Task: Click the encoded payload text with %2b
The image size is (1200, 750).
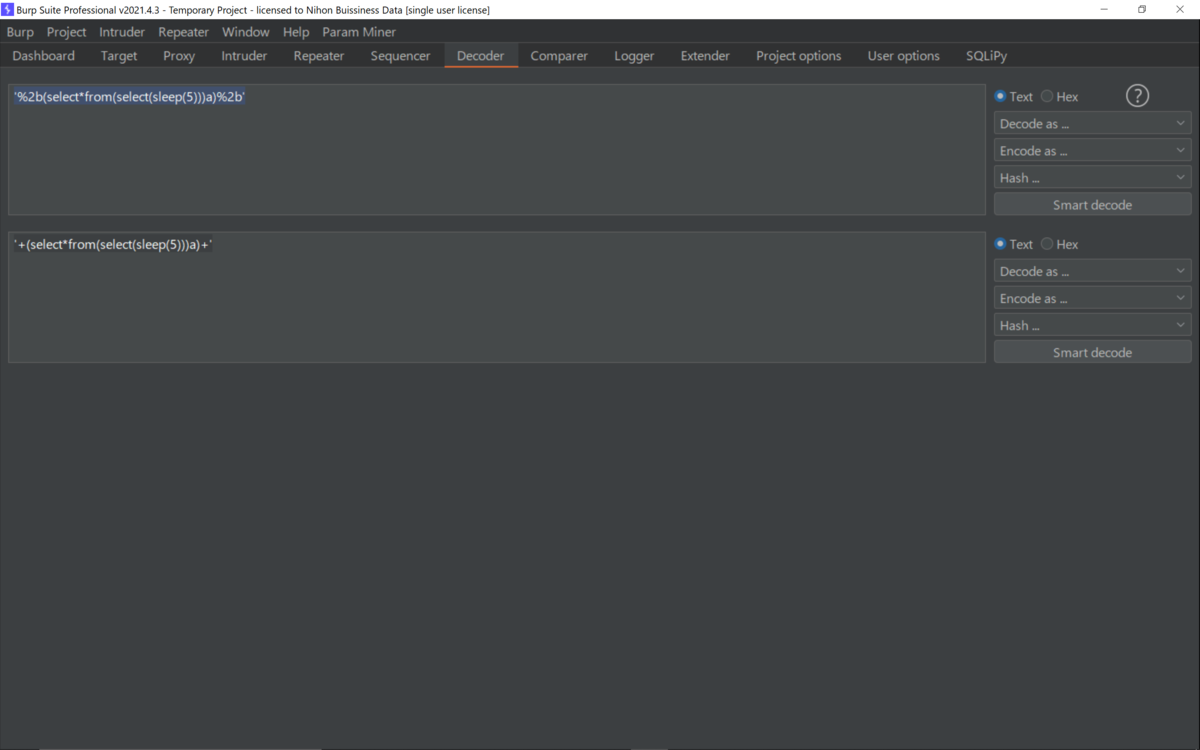Action: (x=130, y=97)
